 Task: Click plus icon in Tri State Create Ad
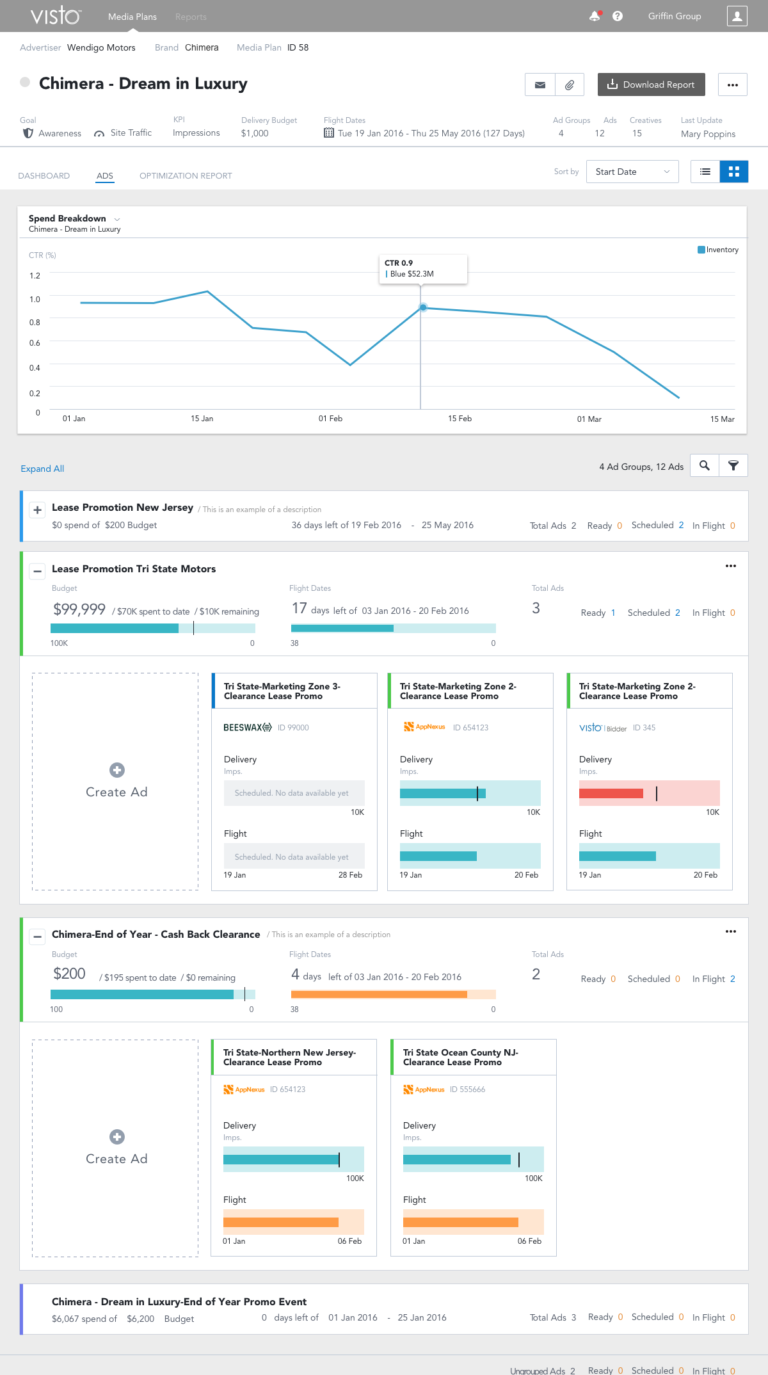116,770
